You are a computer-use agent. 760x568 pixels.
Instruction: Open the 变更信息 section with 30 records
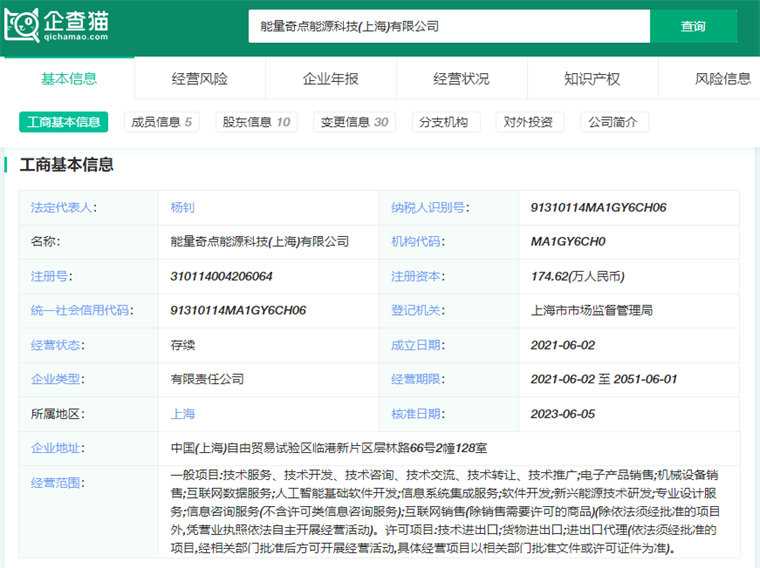(x=354, y=122)
